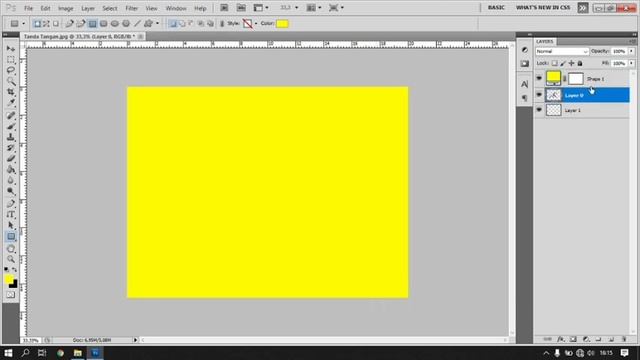Screen dimensions: 640x360
Task: Hide the Shape 1 layer
Action: click(x=539, y=78)
